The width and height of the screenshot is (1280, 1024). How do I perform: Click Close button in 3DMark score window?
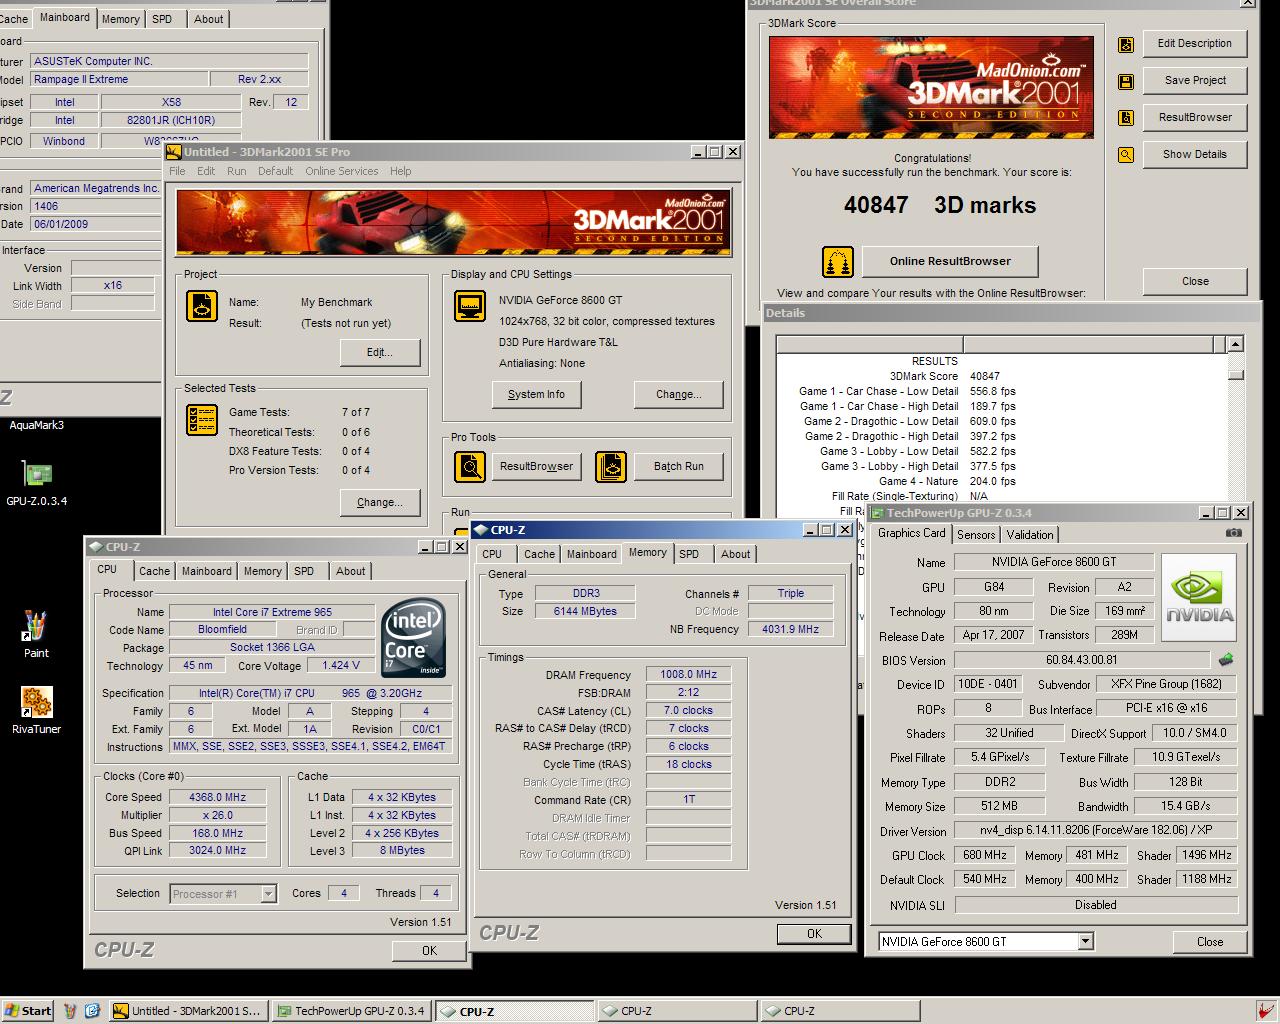coord(1194,282)
